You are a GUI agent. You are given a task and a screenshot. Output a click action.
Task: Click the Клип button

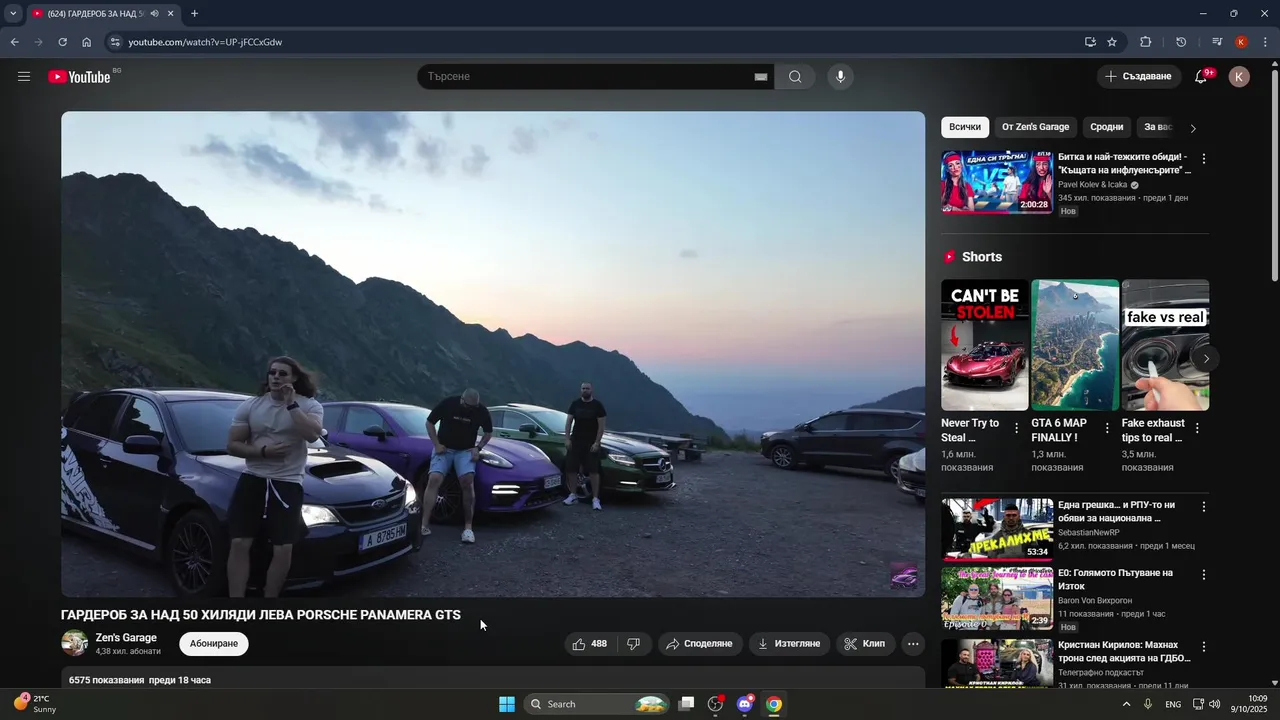point(865,644)
